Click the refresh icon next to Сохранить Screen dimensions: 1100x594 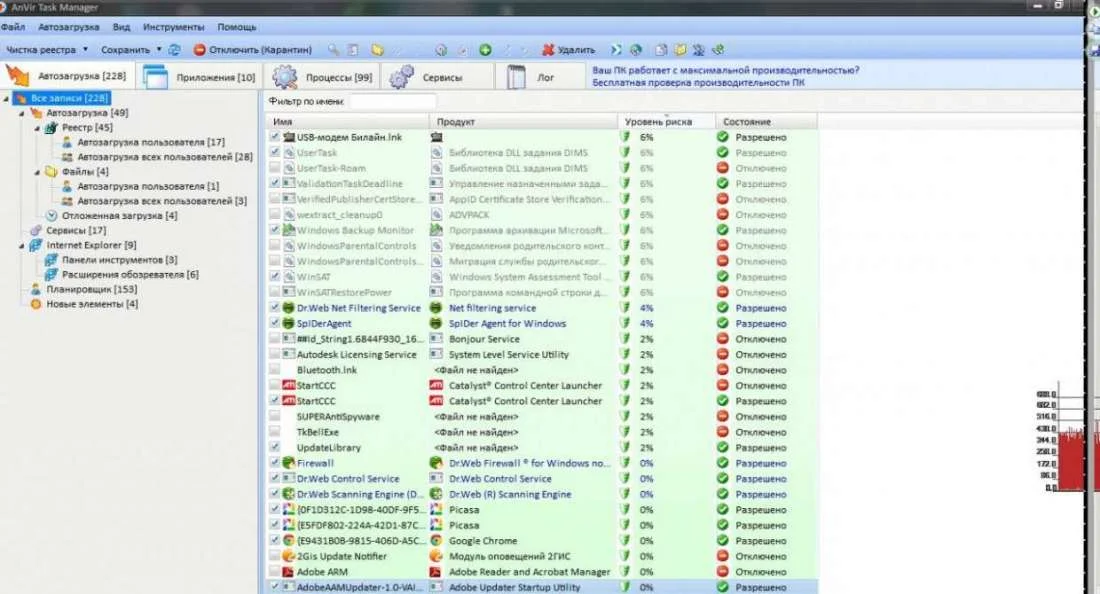174,50
